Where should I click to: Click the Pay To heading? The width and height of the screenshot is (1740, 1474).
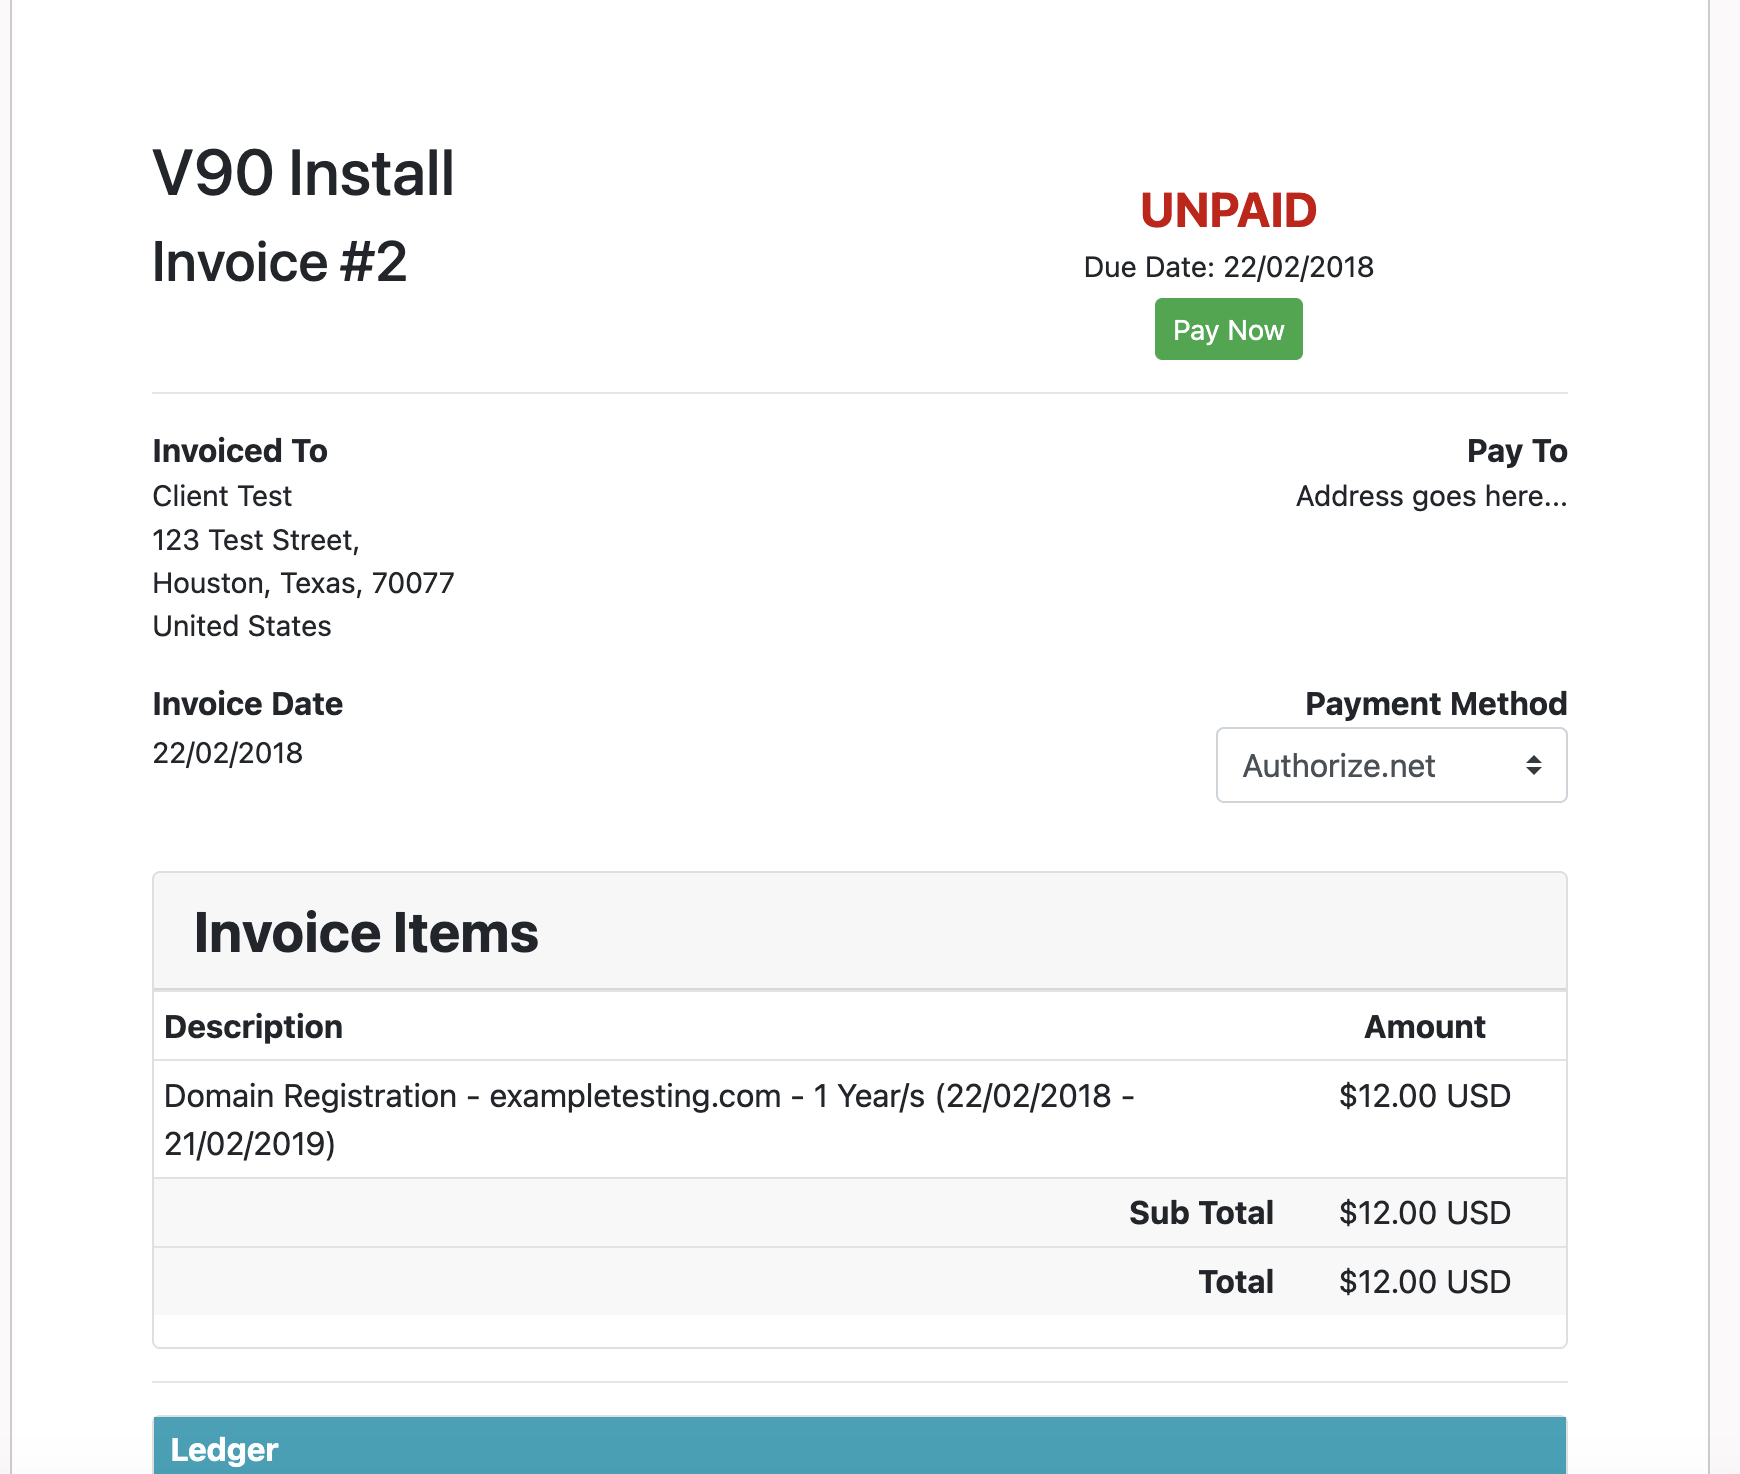[1516, 451]
